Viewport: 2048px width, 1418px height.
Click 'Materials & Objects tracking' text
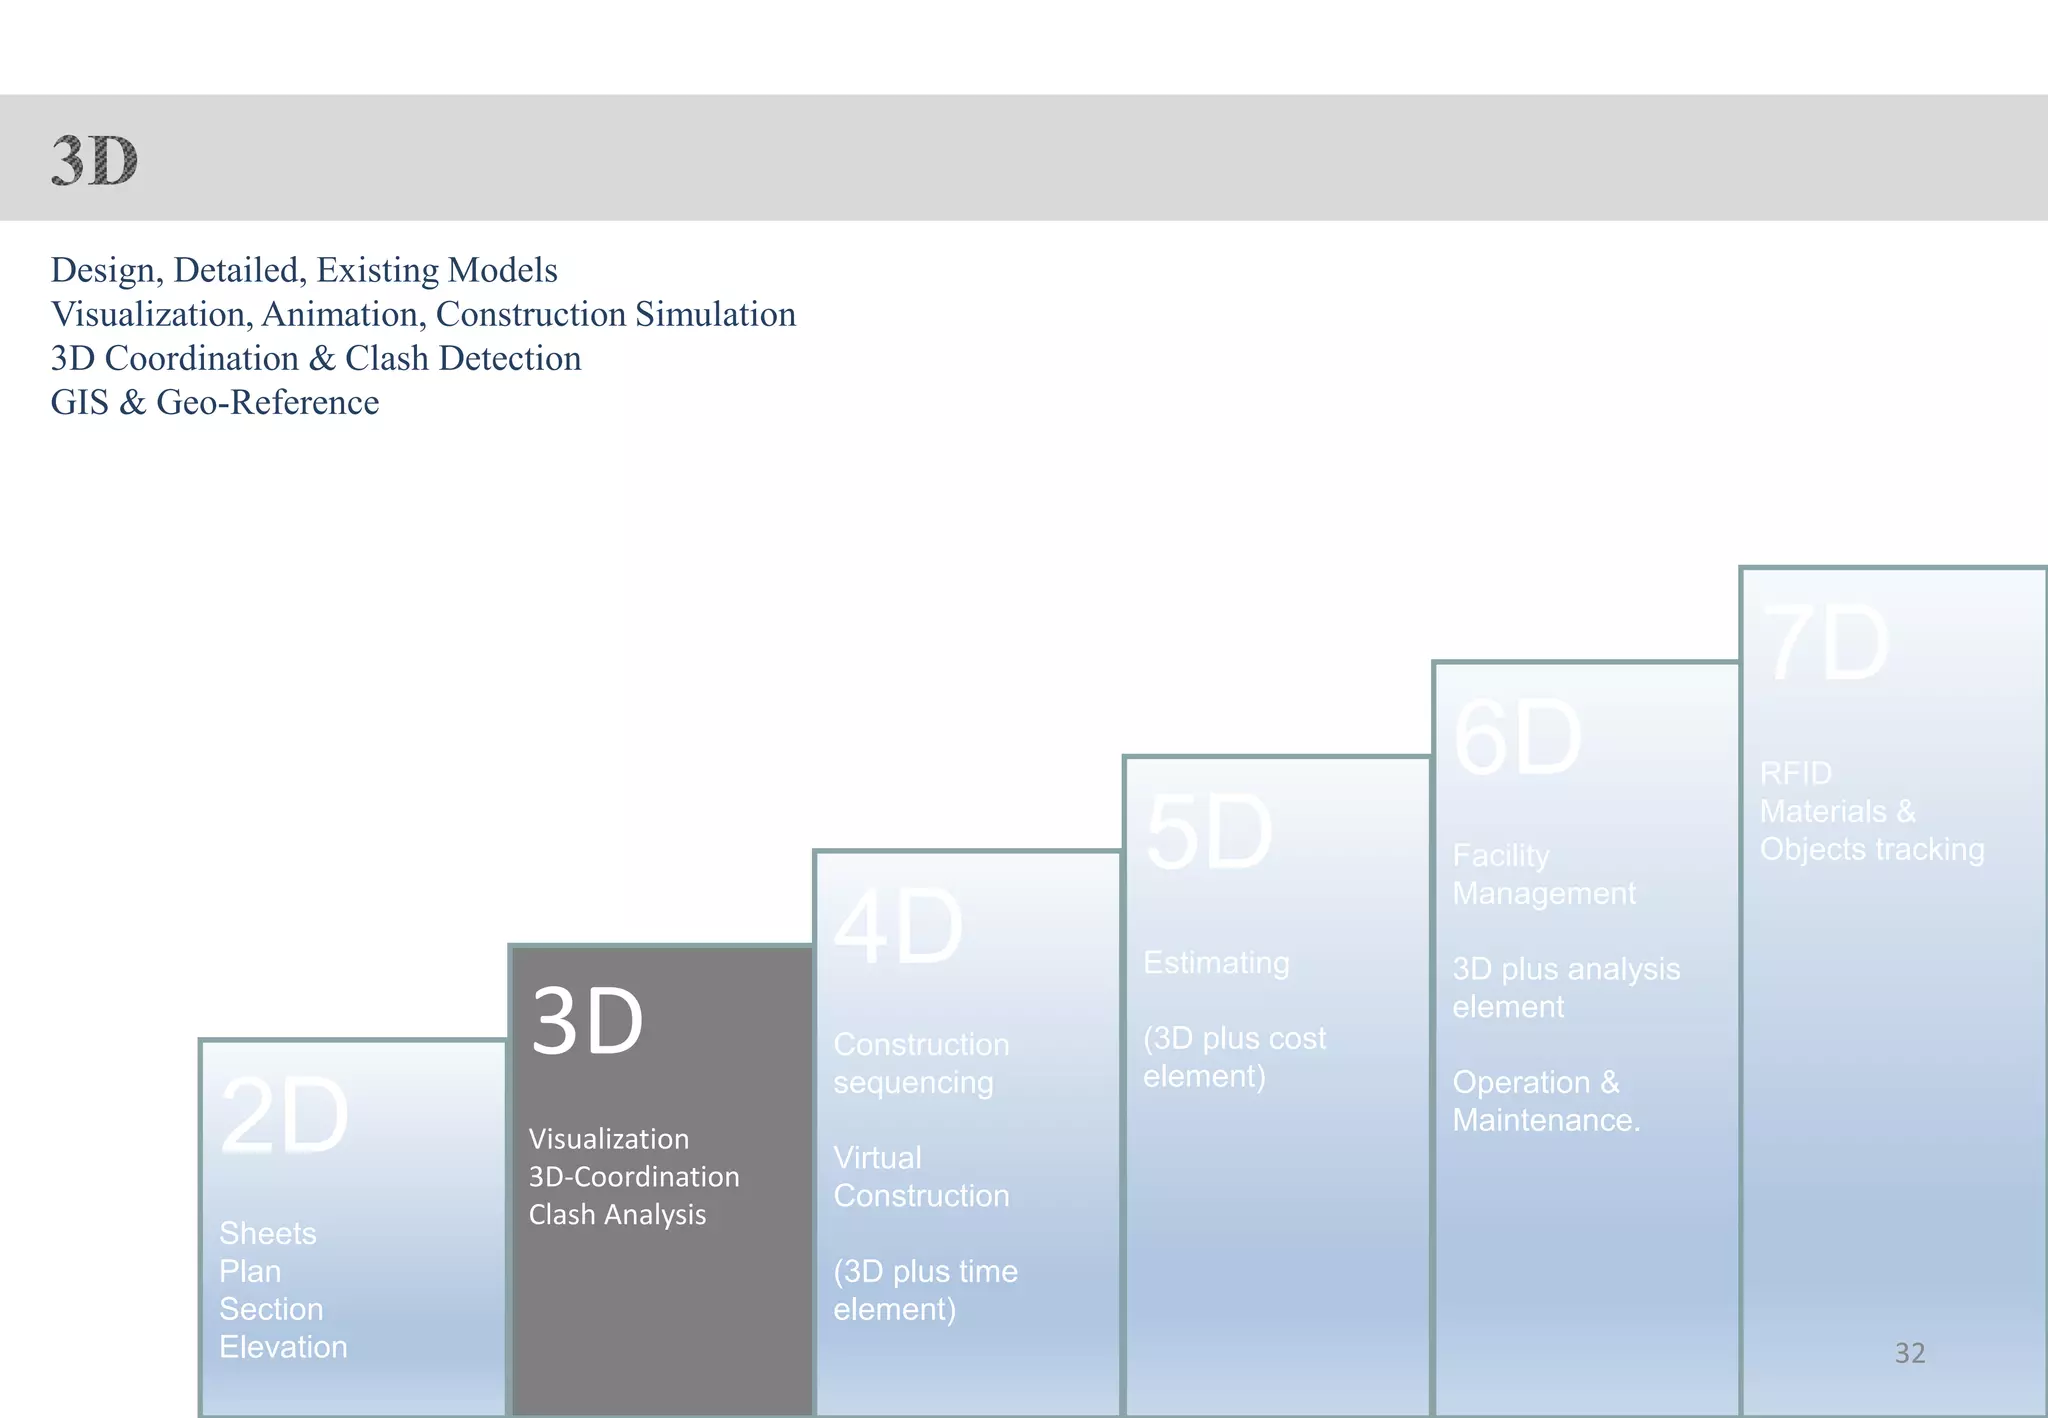pyautogui.click(x=1872, y=830)
